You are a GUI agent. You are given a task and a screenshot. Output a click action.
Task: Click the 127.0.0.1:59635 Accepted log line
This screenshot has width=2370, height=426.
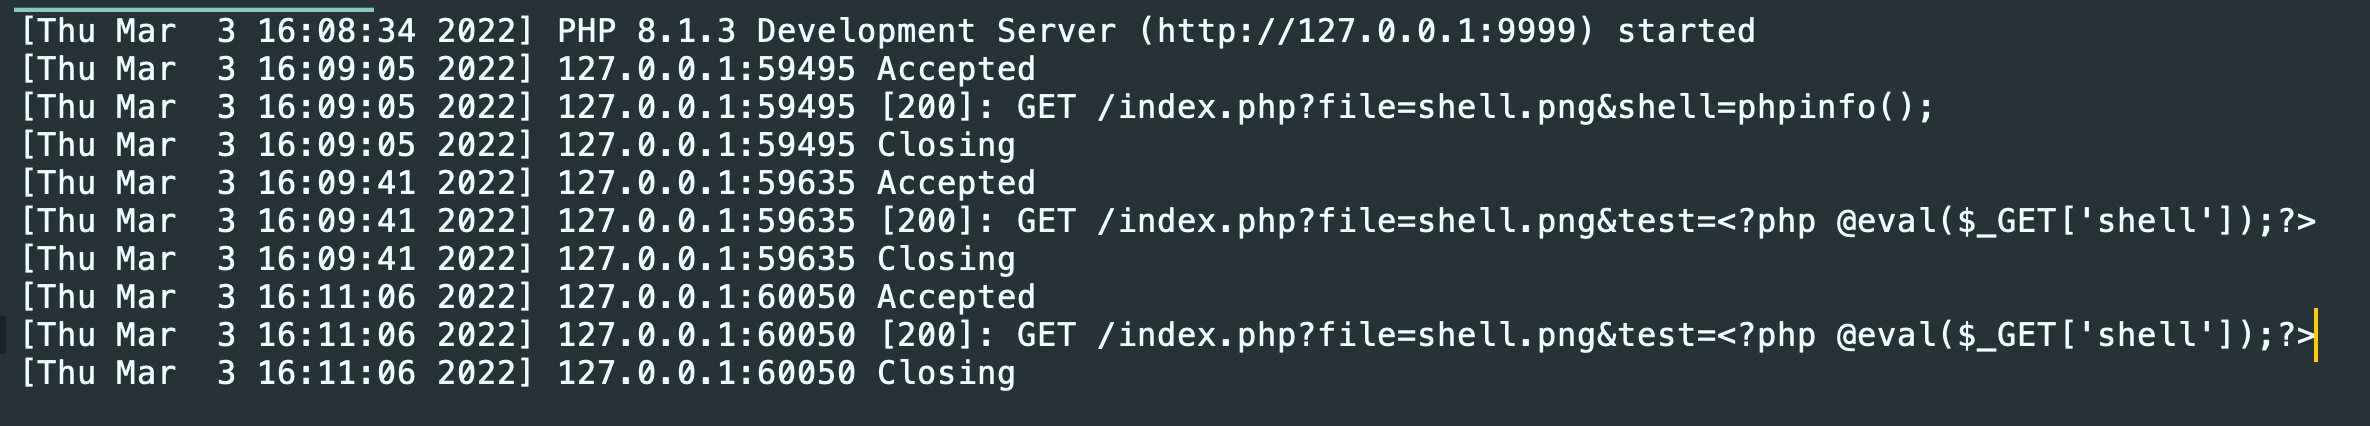tap(528, 183)
